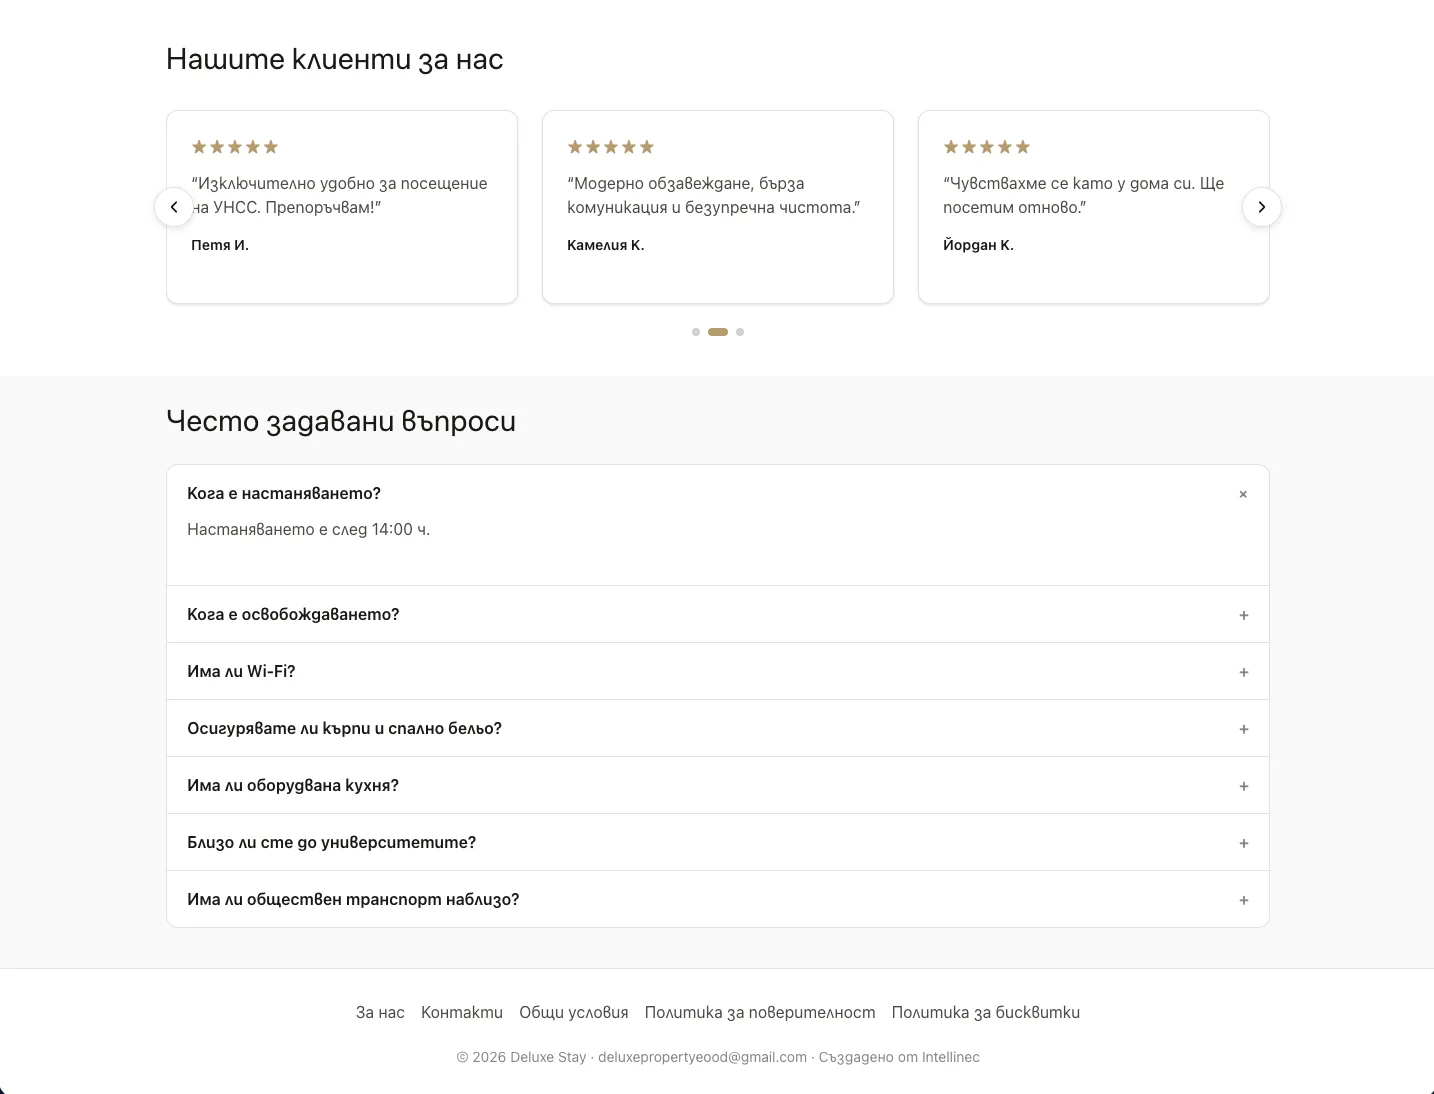The image size is (1434, 1094).
Task: Toggle the "Кога е настаняването?" question title
Action: tap(284, 493)
